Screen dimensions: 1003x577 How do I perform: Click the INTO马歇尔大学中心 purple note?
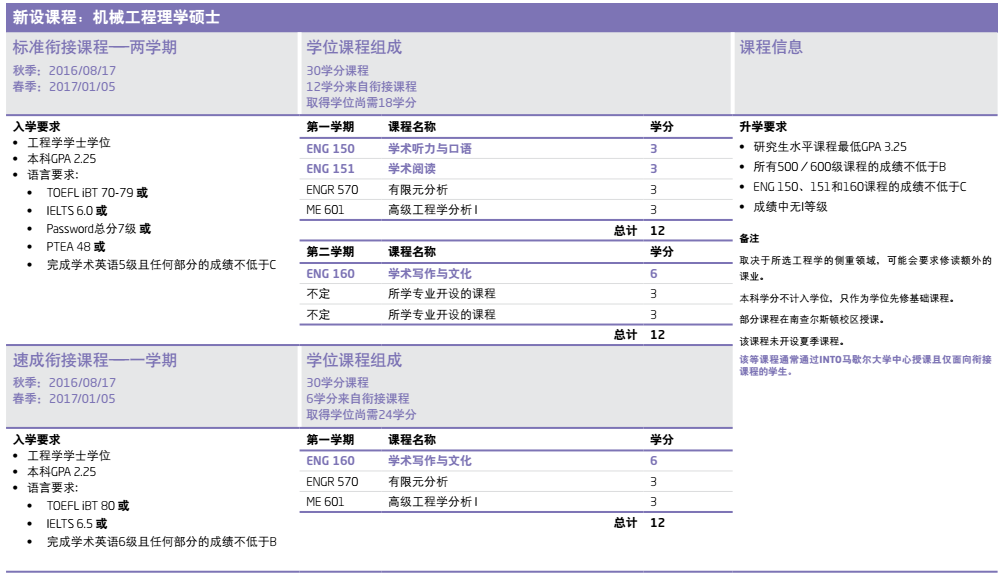tap(865, 364)
